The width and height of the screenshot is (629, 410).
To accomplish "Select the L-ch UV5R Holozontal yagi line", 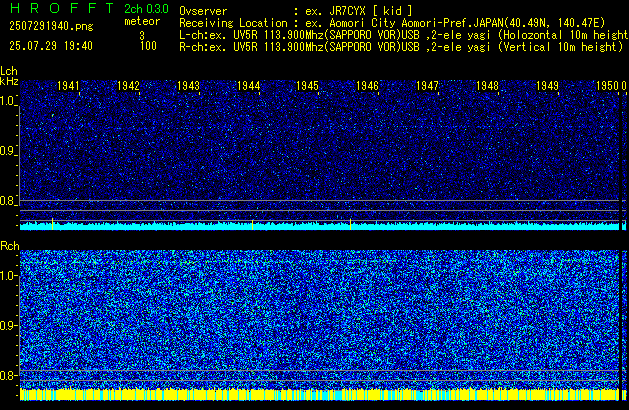I will 404,35.
